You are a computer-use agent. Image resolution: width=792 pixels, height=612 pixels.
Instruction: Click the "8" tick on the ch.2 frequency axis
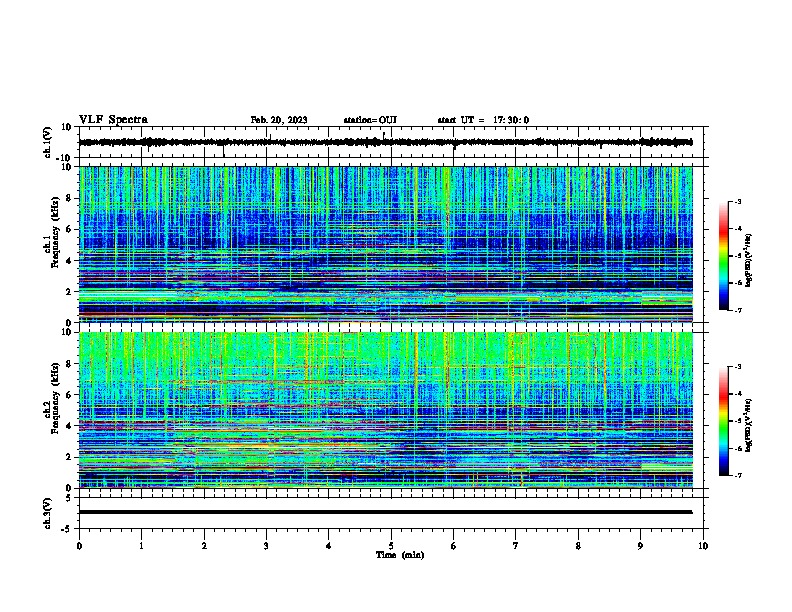[x=71, y=364]
